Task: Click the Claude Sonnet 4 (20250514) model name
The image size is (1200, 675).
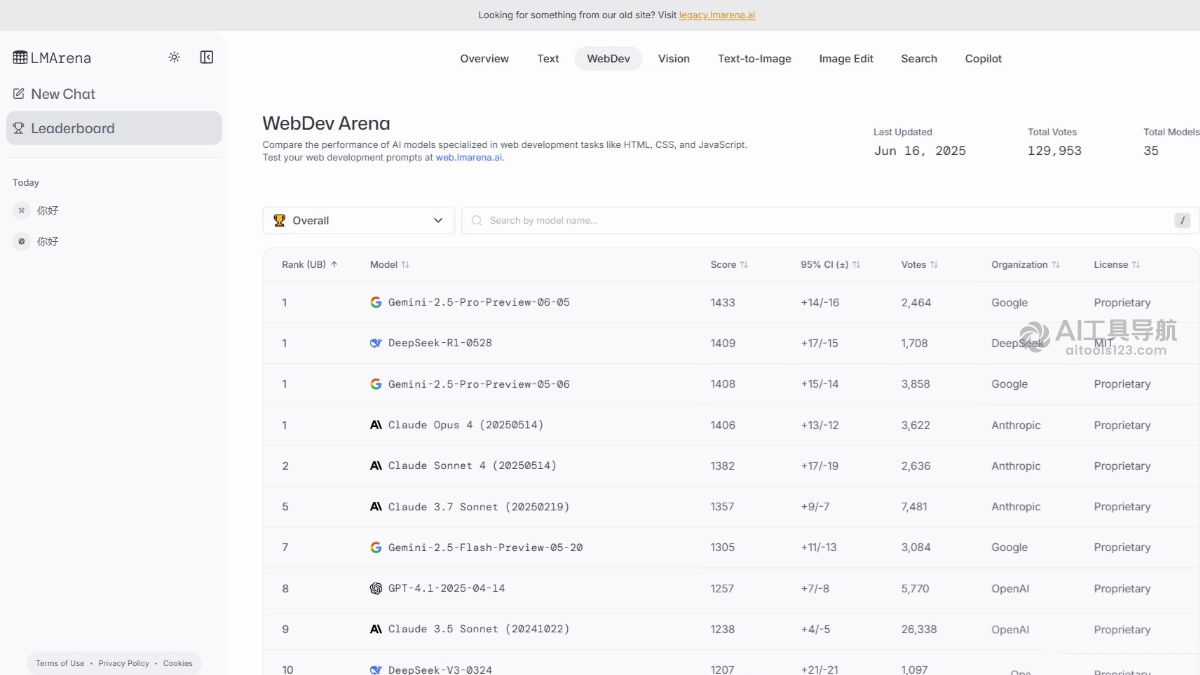Action: click(x=472, y=466)
